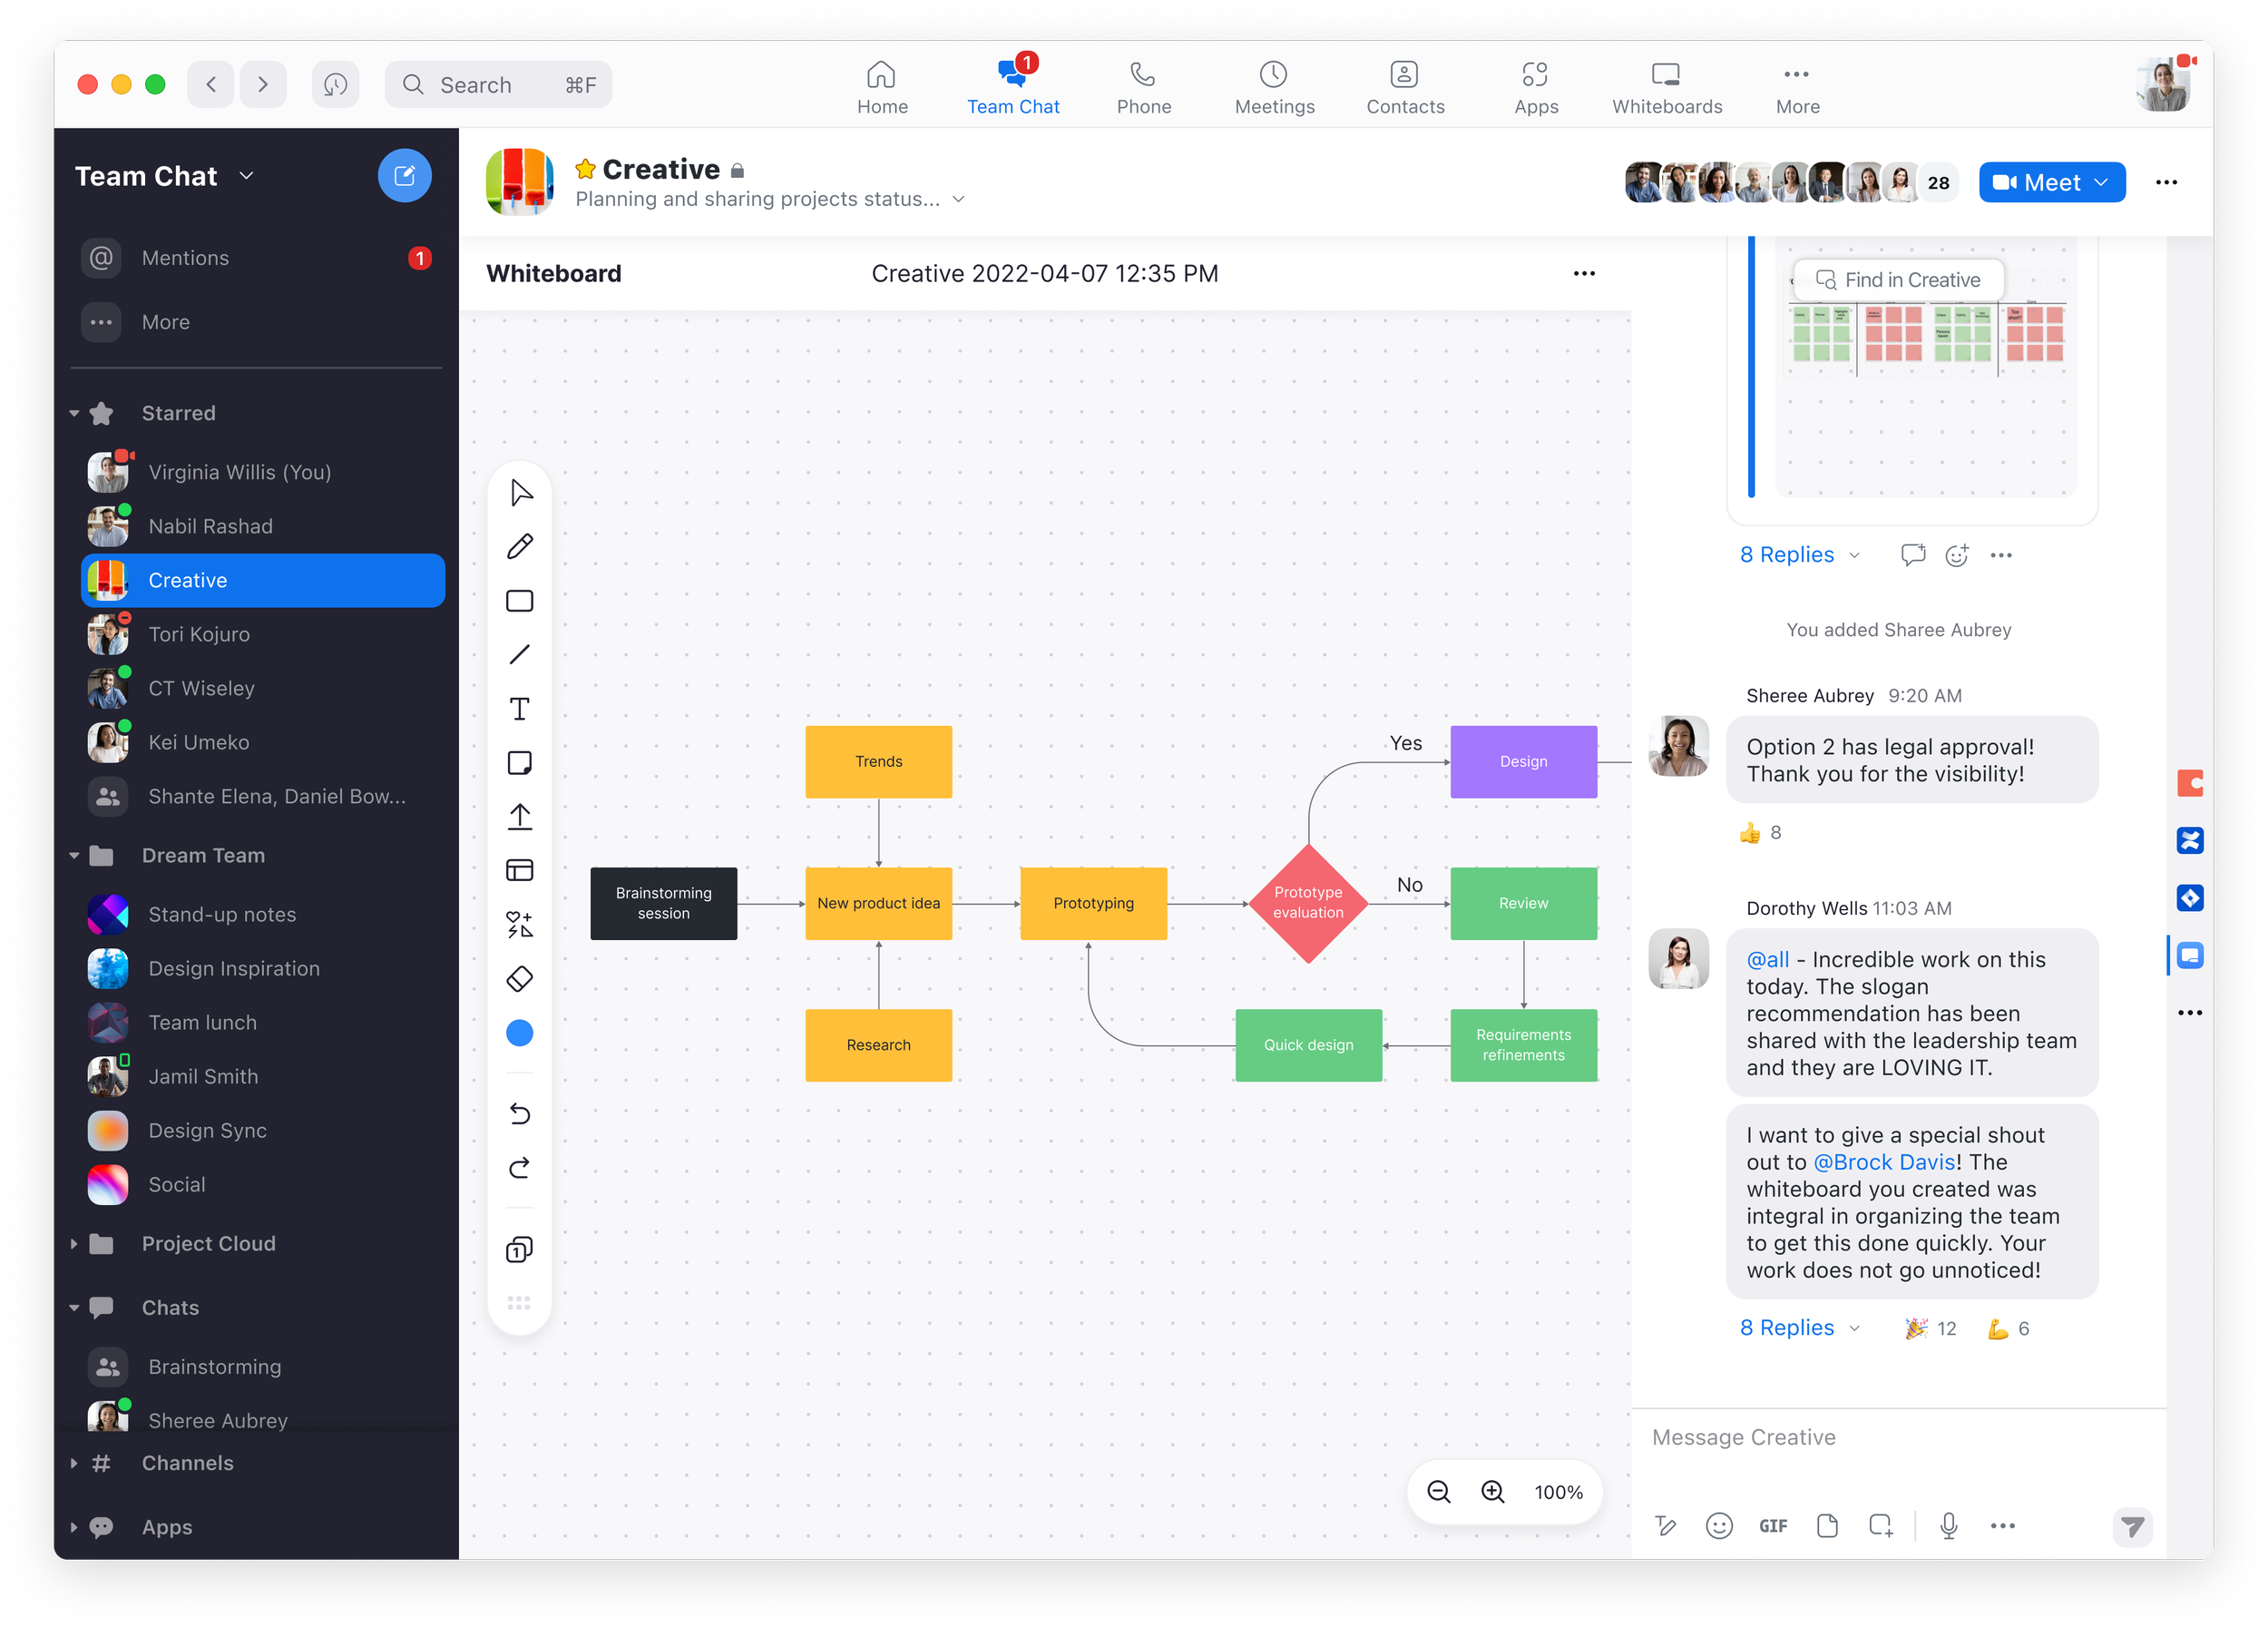Toggle thumbs up reaction with 8 count
The width and height of the screenshot is (2268, 1627).
(1759, 832)
